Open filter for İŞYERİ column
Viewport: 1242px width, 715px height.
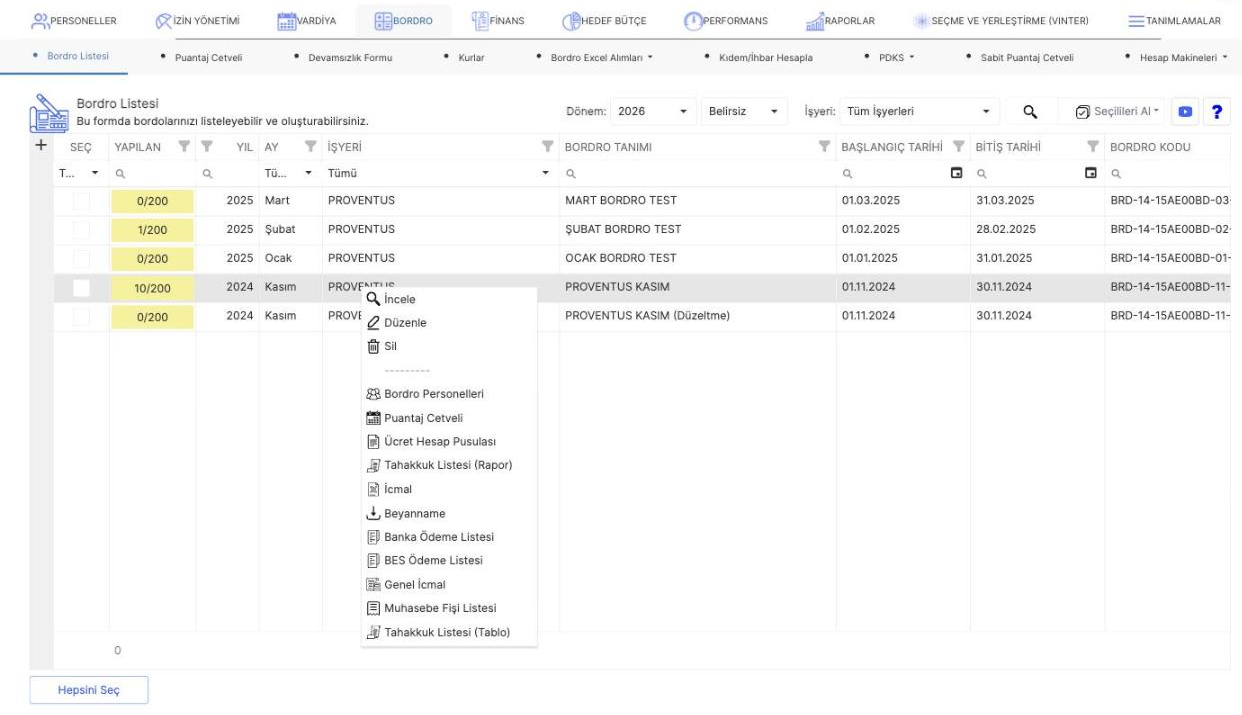coord(547,148)
